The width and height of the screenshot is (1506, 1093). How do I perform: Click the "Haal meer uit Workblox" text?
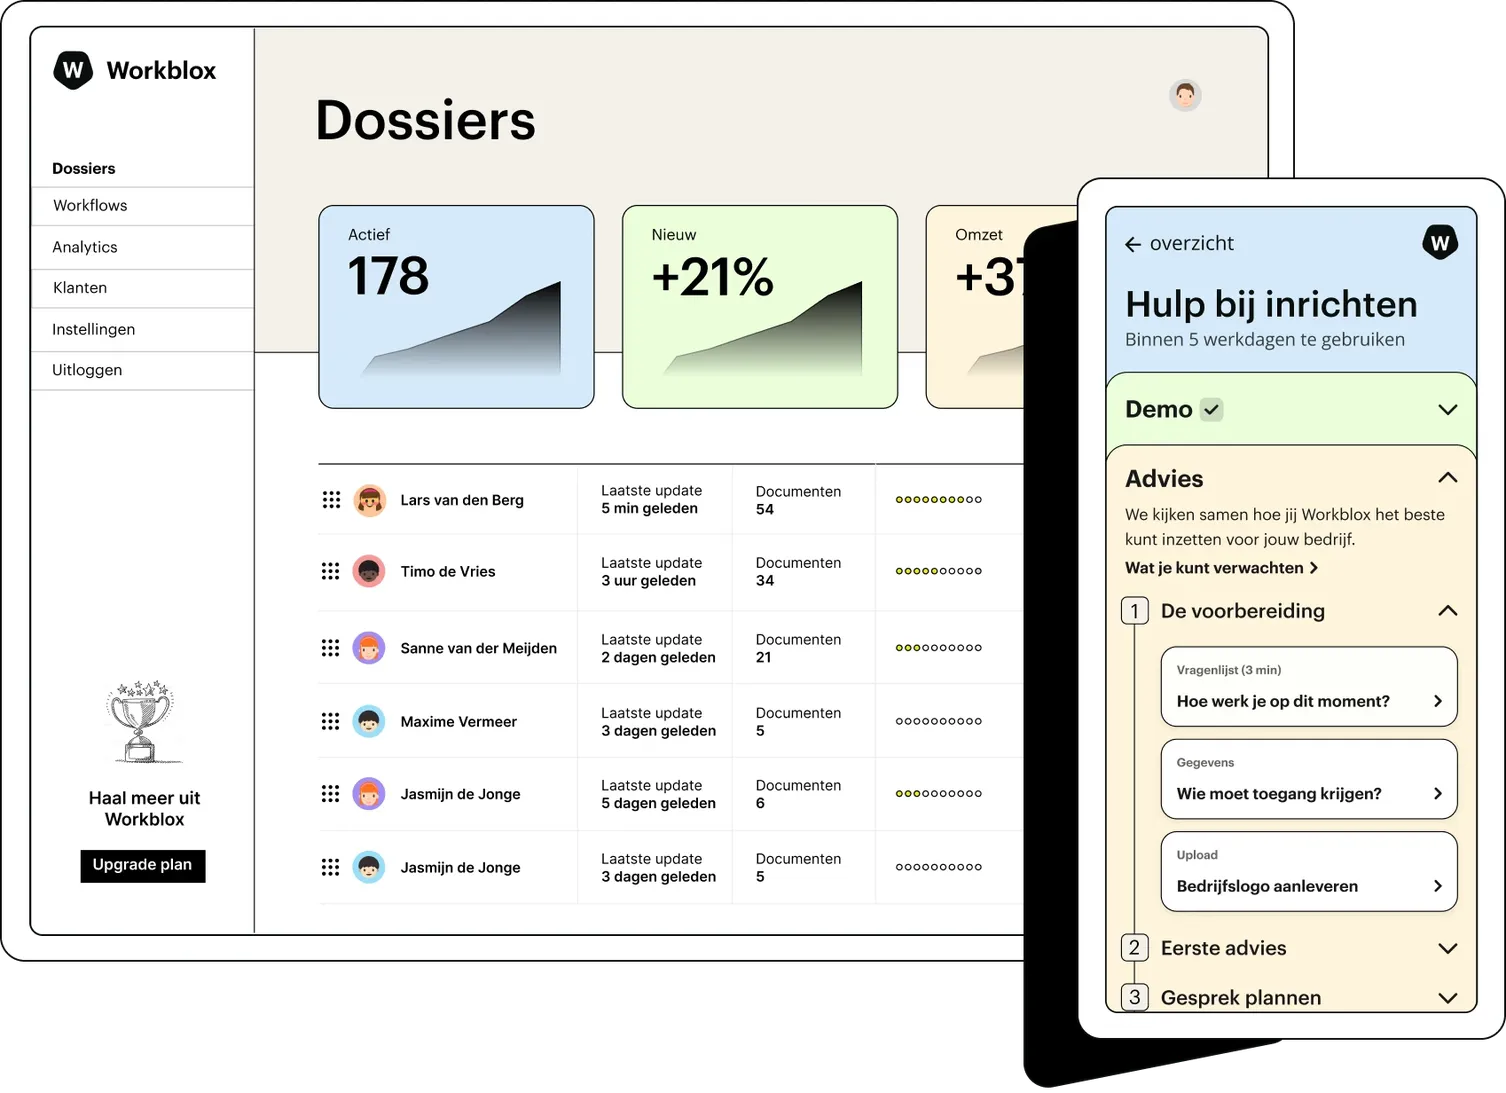tap(145, 809)
